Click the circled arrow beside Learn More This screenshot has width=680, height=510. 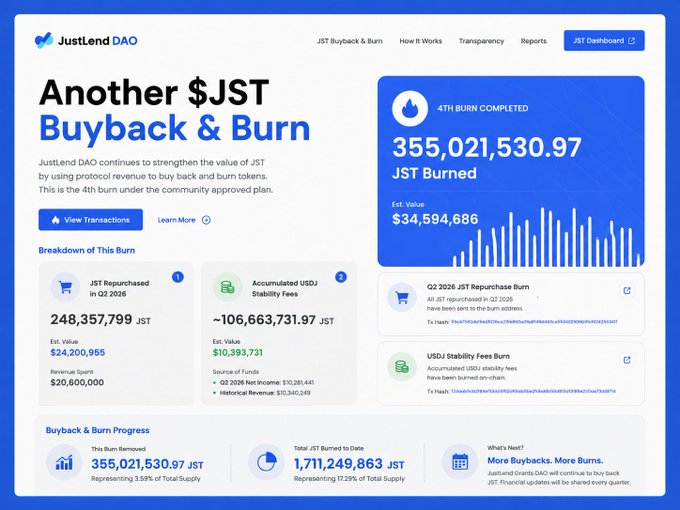click(x=206, y=220)
